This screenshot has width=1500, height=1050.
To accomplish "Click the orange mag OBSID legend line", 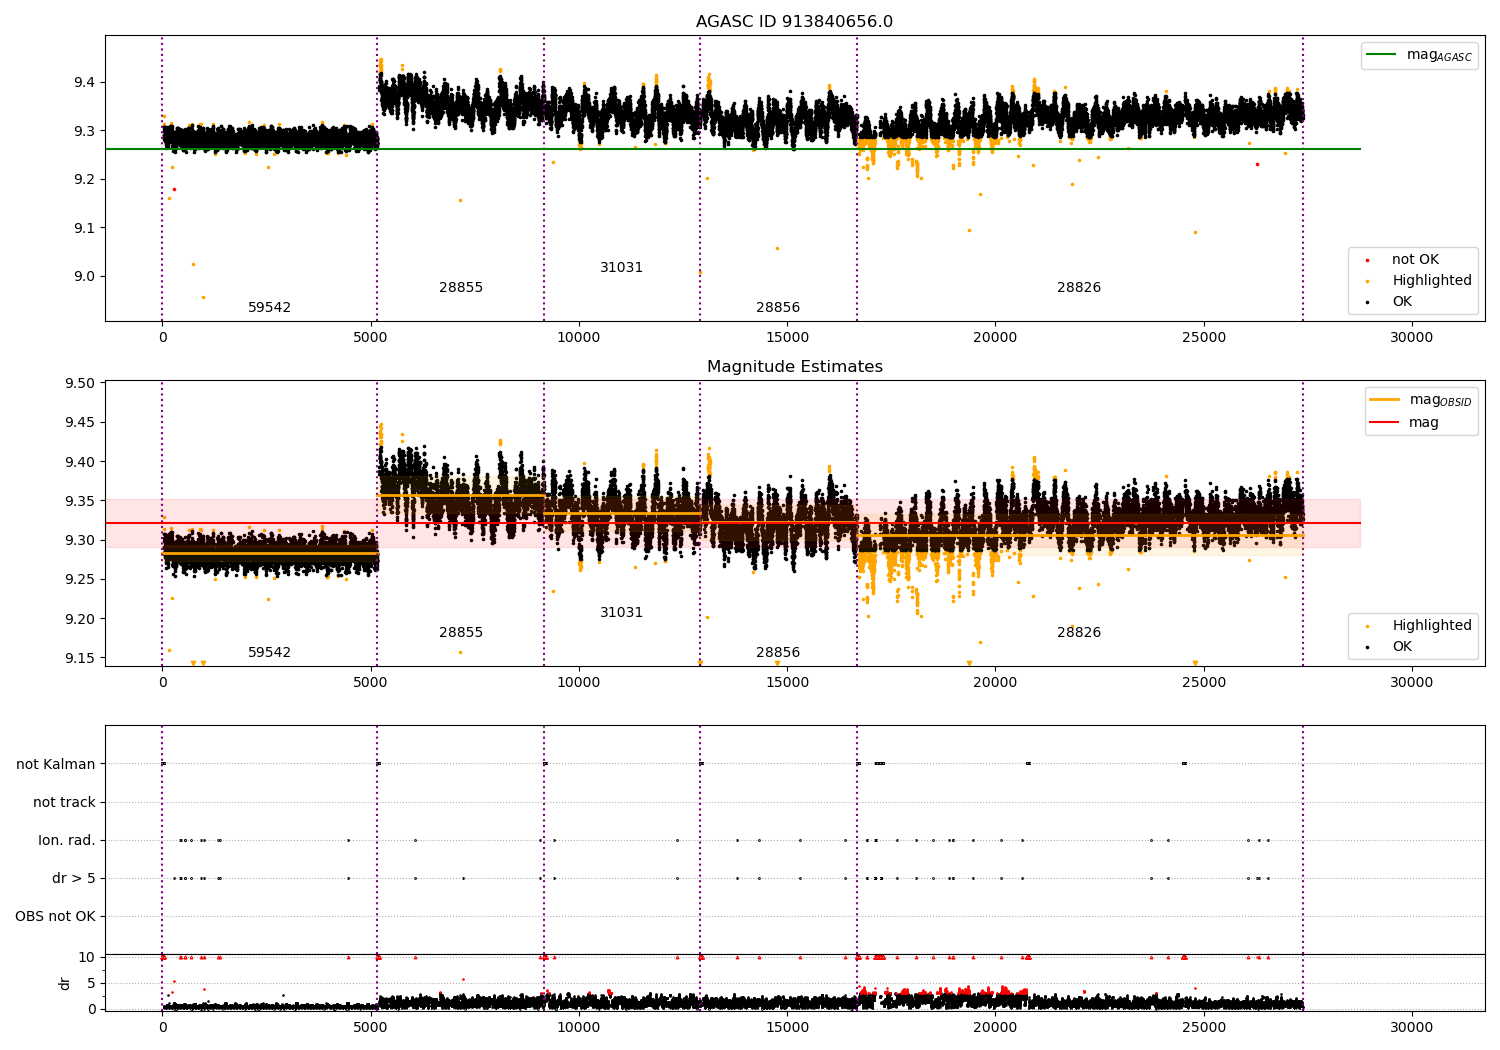I will (x=1384, y=400).
